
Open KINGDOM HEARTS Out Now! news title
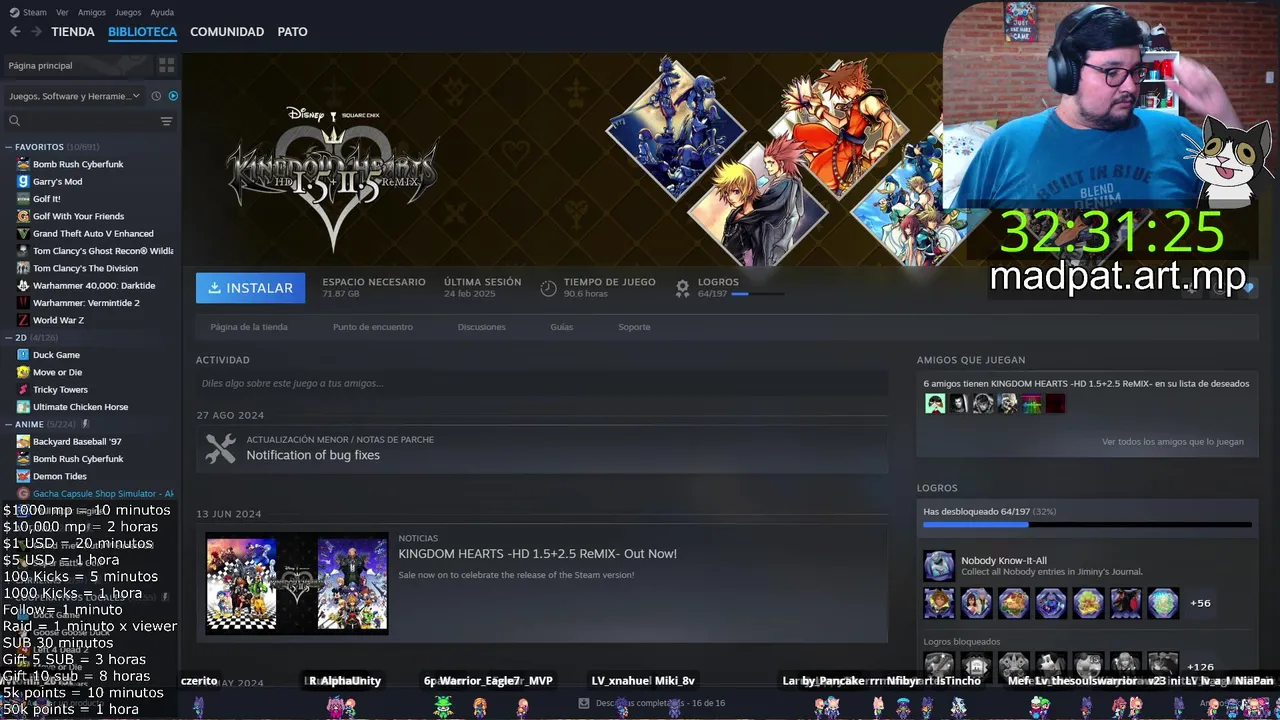click(x=537, y=554)
